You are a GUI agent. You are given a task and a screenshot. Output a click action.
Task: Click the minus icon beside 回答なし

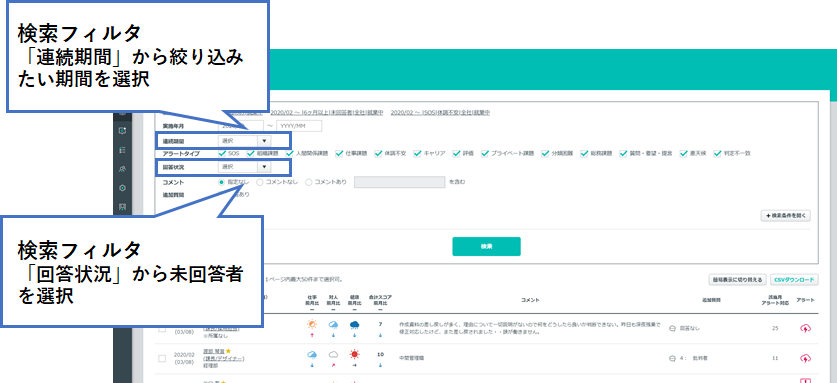[672, 329]
